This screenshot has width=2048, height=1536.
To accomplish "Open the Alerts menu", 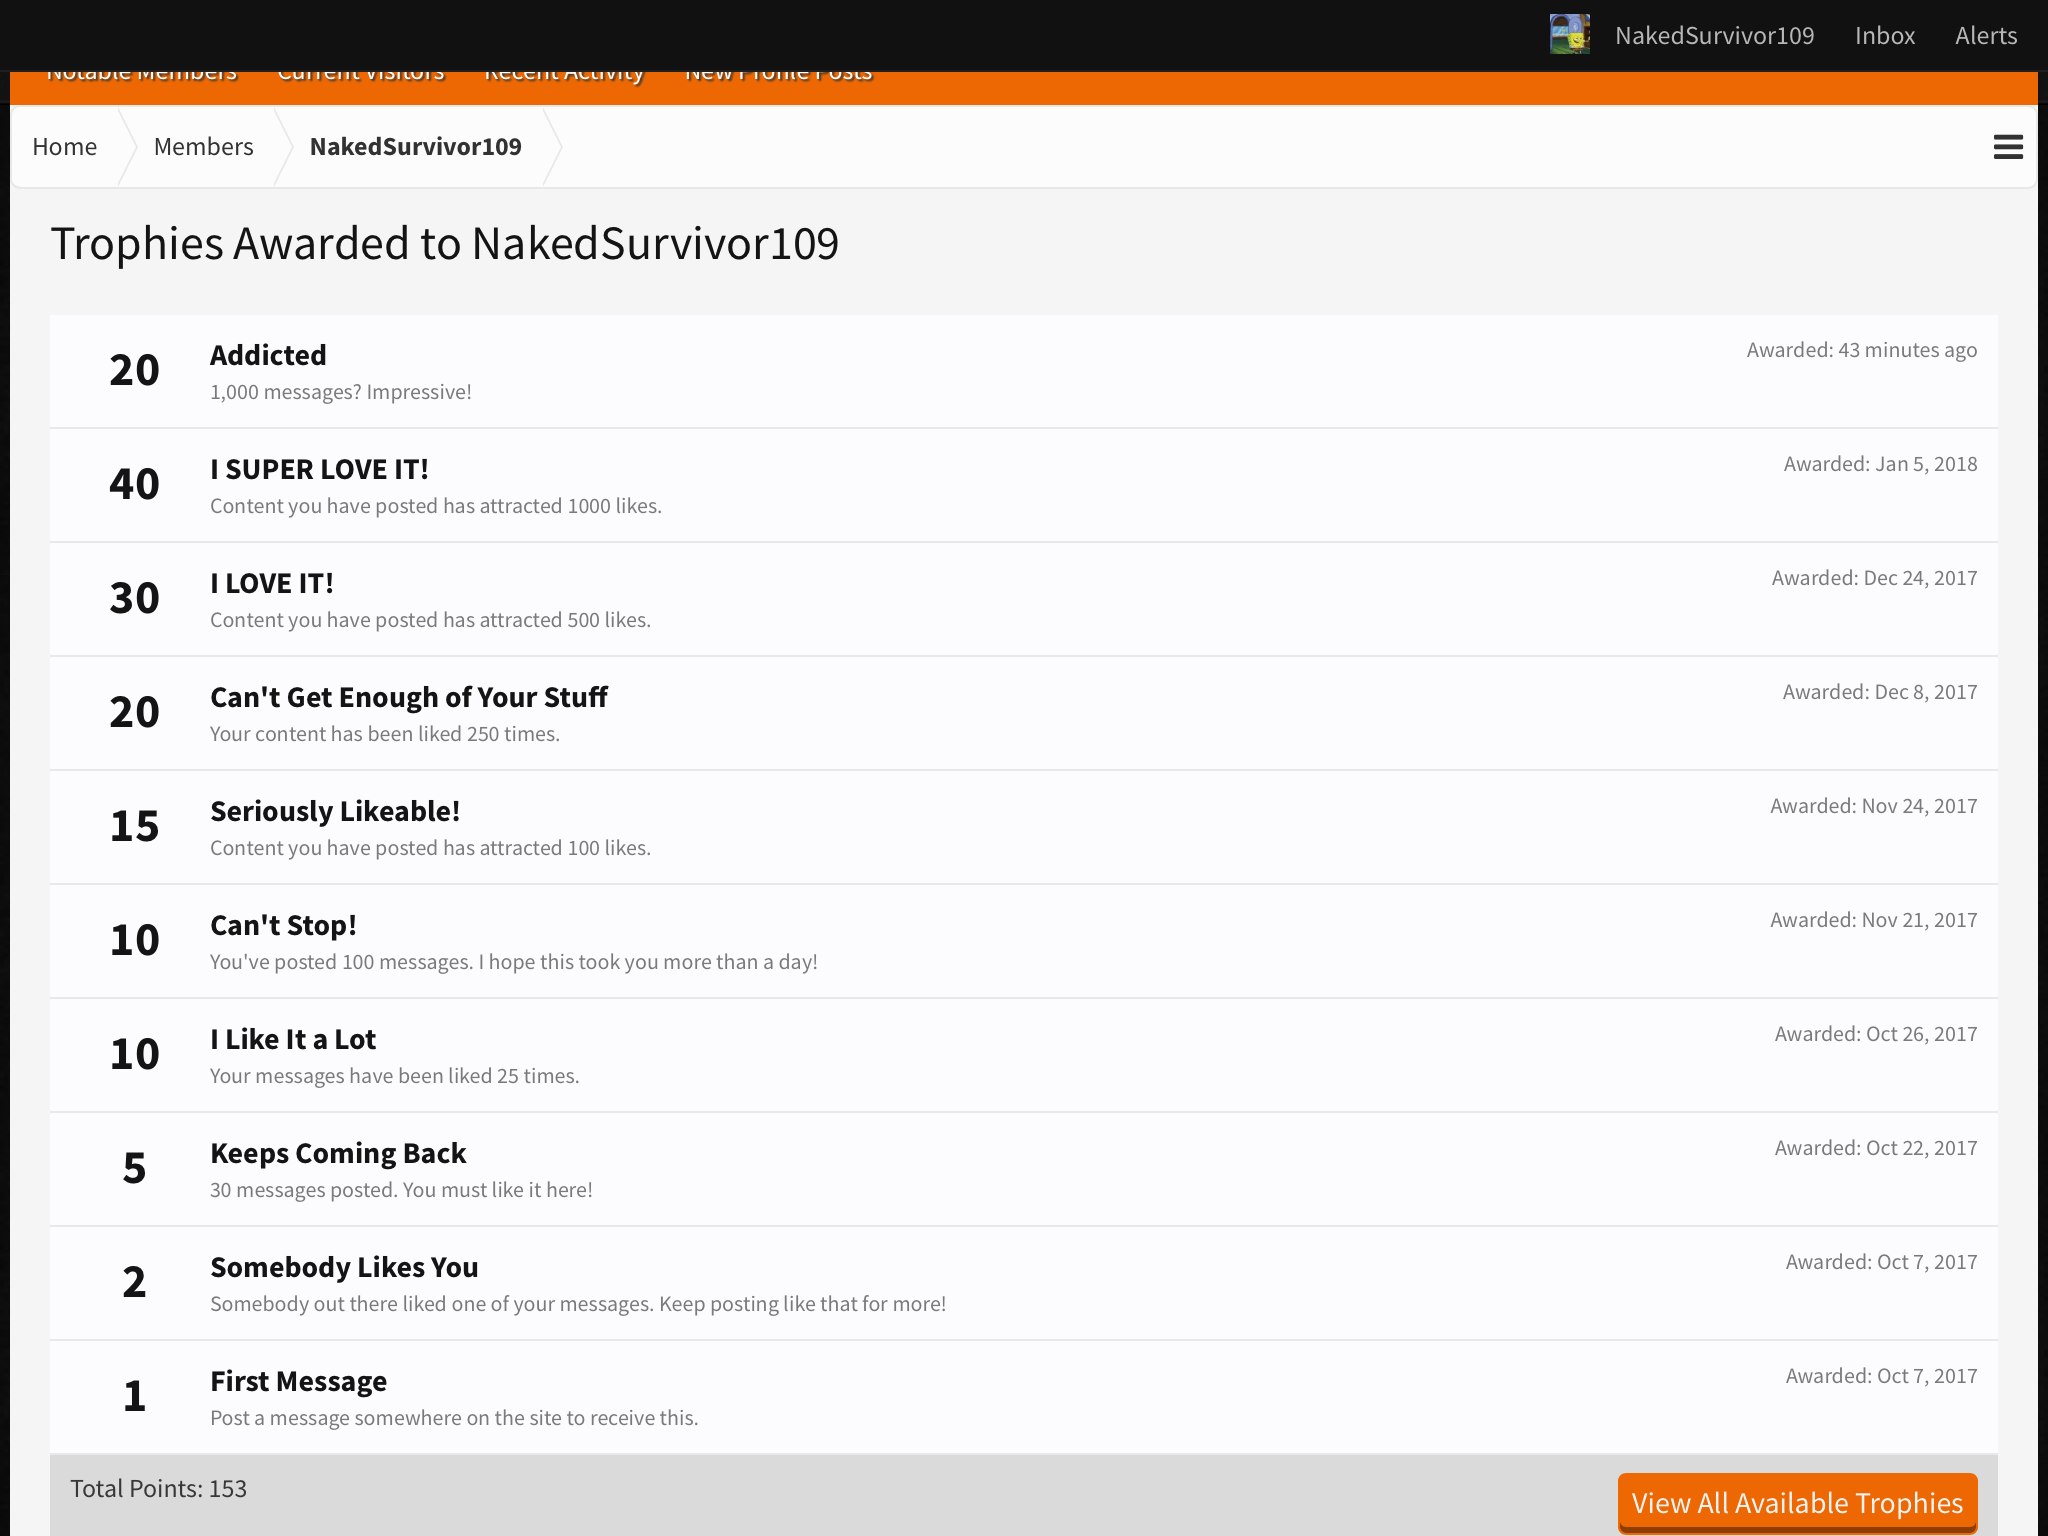I will [1986, 36].
